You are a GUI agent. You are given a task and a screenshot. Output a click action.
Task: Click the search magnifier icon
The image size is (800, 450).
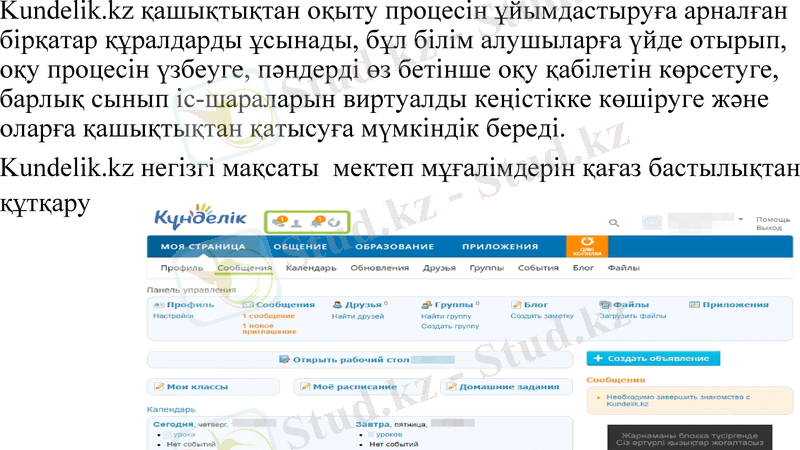(611, 223)
